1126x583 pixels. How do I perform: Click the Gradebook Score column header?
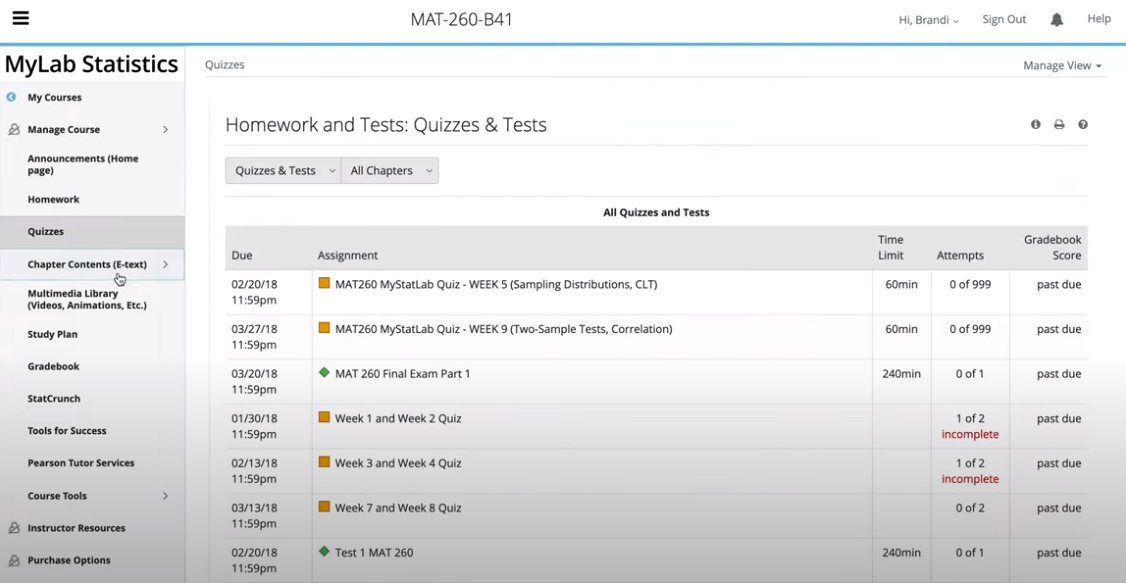(x=1053, y=247)
